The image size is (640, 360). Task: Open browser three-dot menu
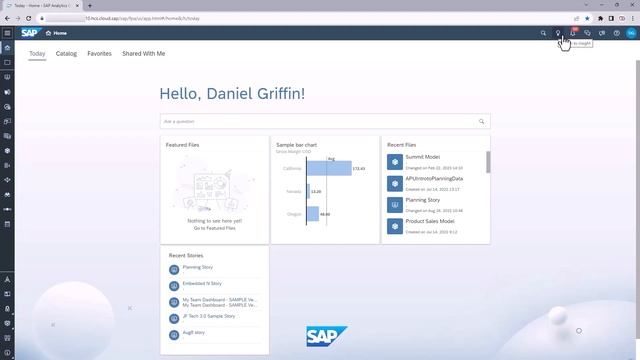[633, 18]
